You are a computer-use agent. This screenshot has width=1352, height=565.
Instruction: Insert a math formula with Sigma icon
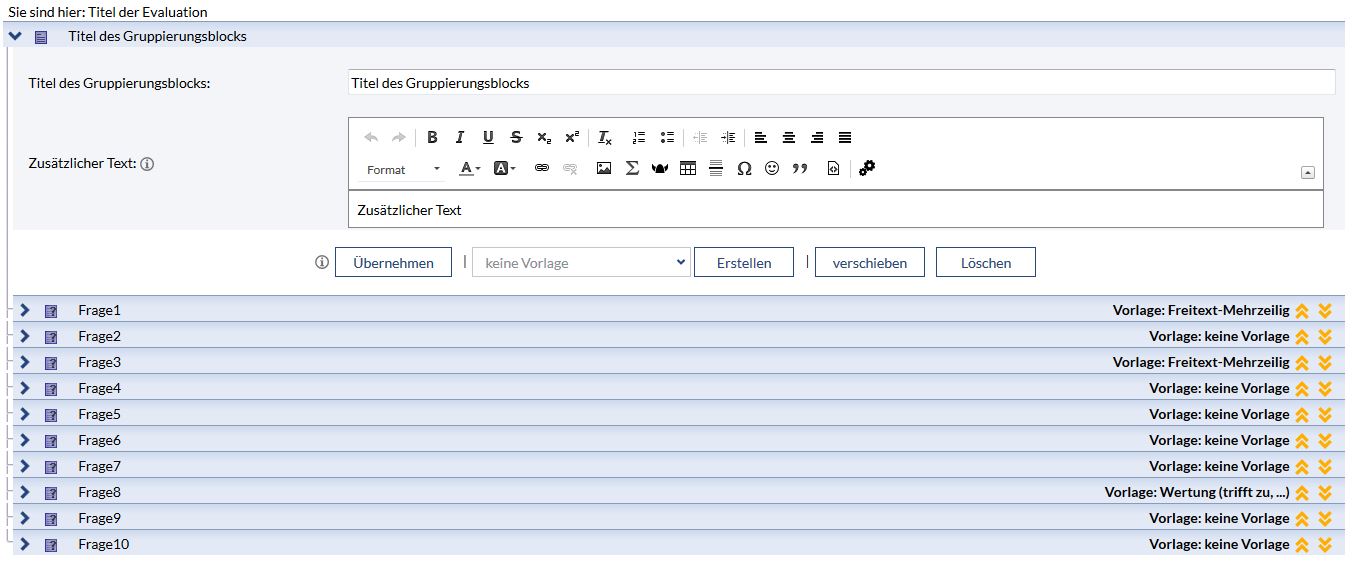pos(632,169)
